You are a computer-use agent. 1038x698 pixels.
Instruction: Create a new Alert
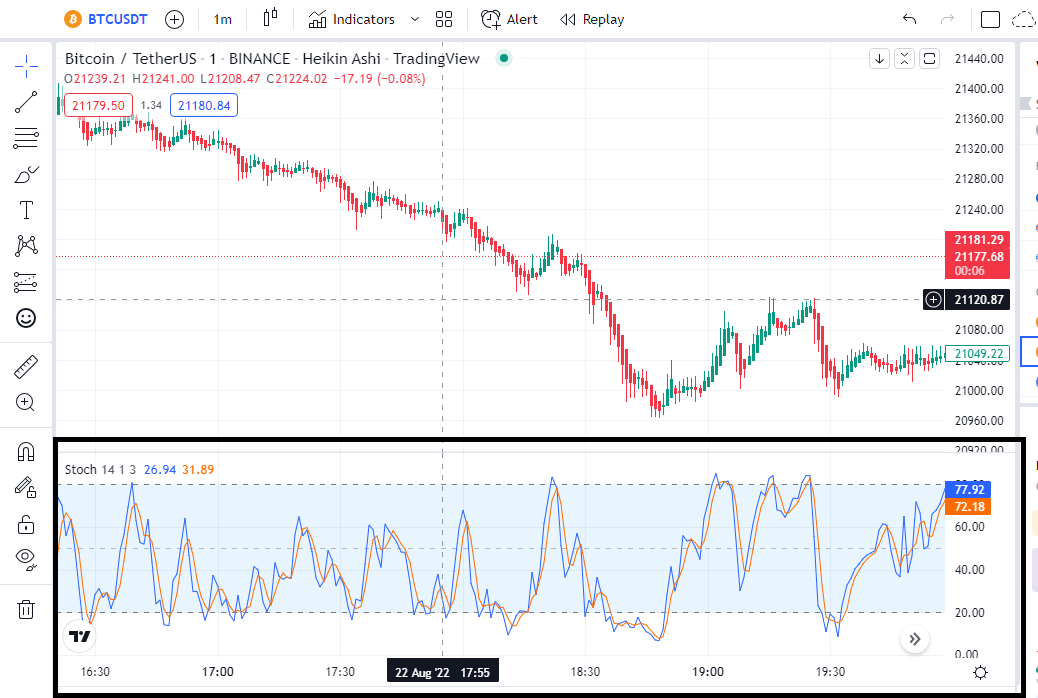(509, 19)
